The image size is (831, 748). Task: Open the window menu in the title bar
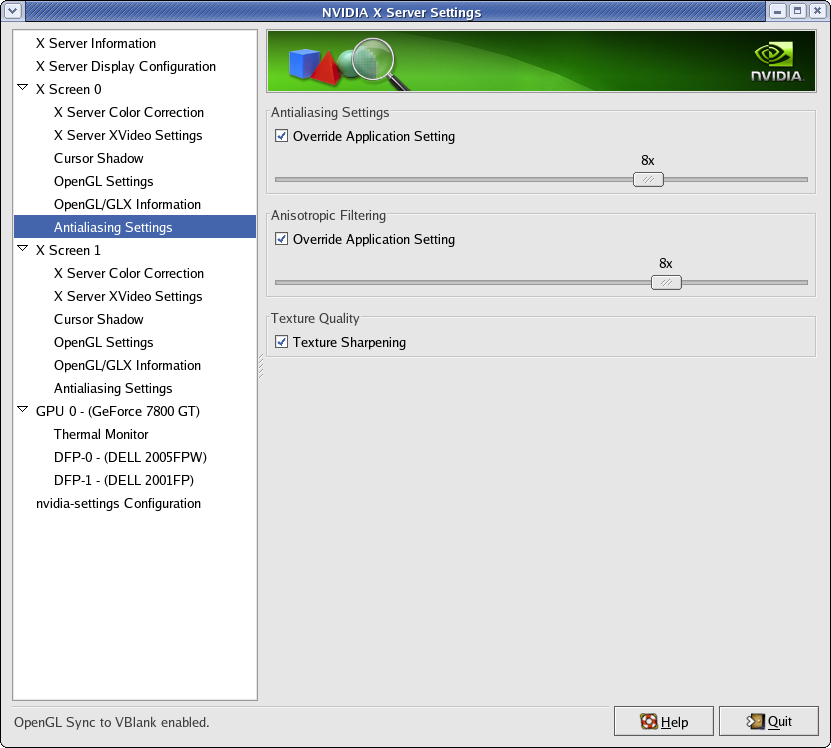(x=12, y=11)
